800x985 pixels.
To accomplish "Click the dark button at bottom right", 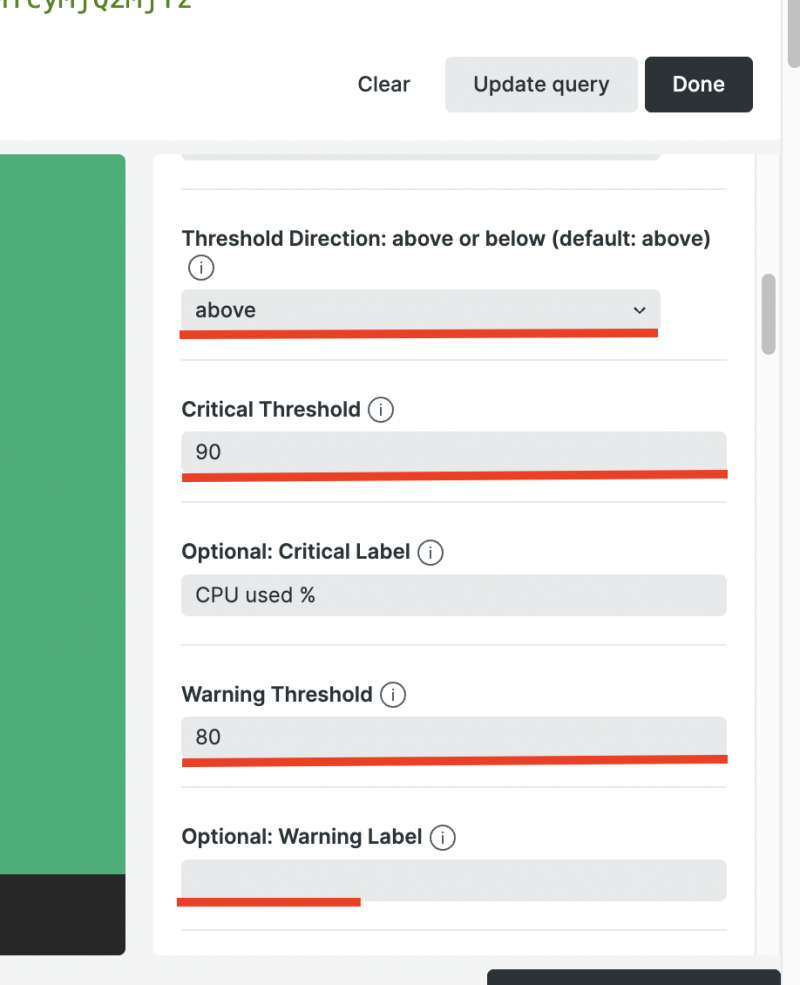I will 634,977.
